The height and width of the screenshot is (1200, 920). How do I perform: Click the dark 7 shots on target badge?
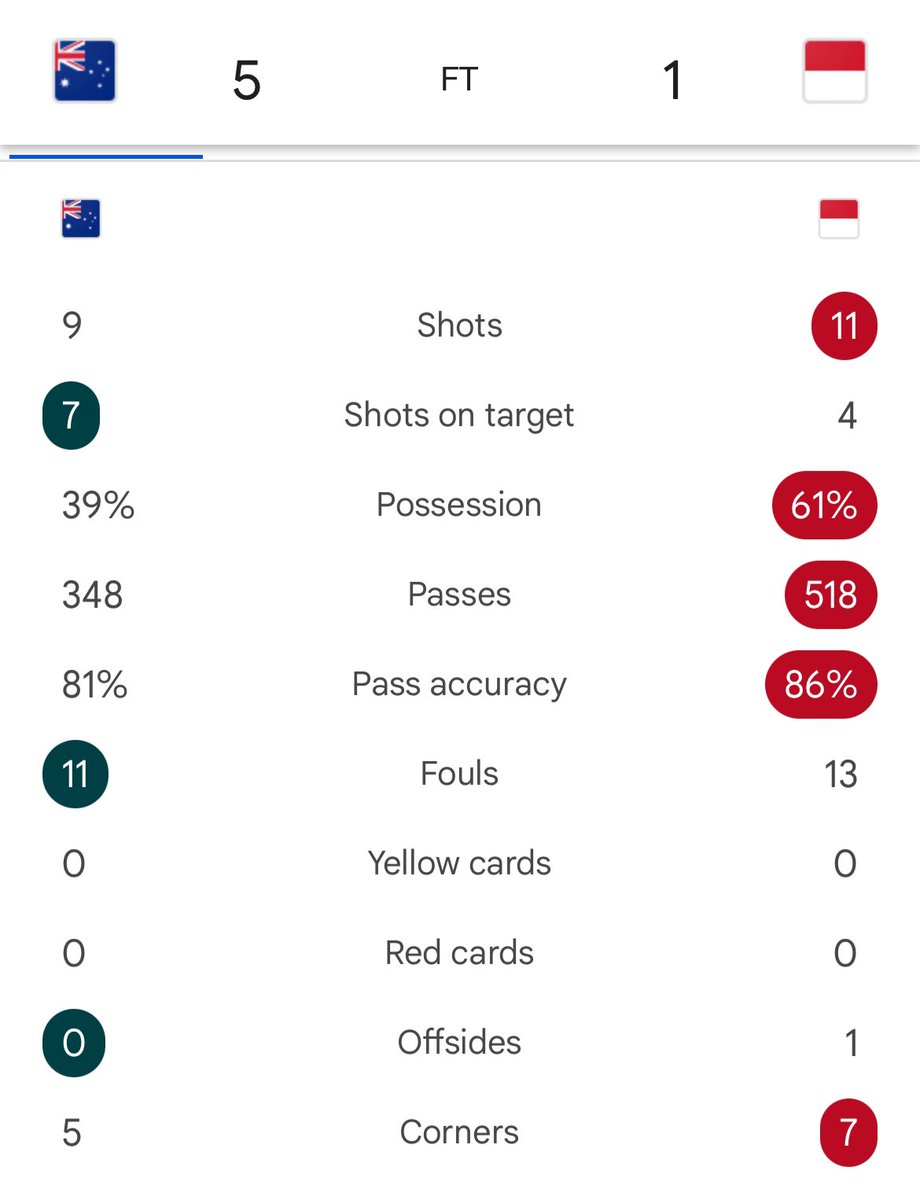(x=71, y=415)
